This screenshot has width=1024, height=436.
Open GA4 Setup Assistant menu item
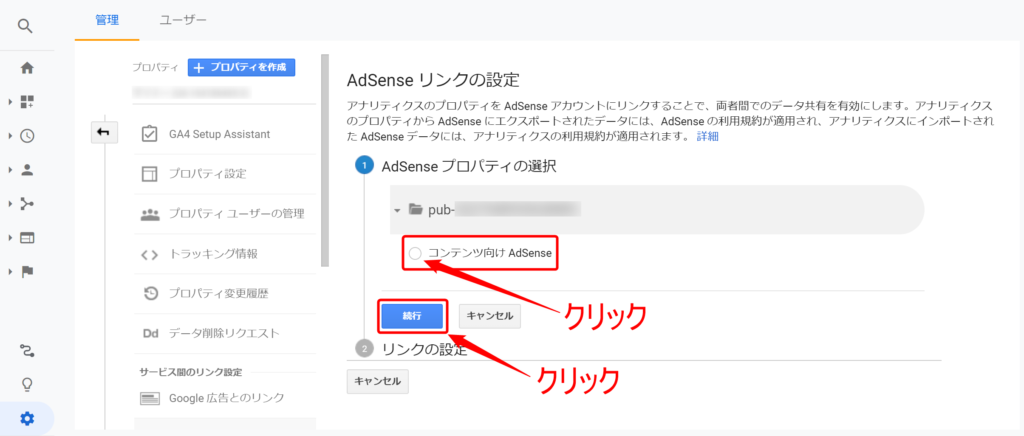tap(219, 134)
